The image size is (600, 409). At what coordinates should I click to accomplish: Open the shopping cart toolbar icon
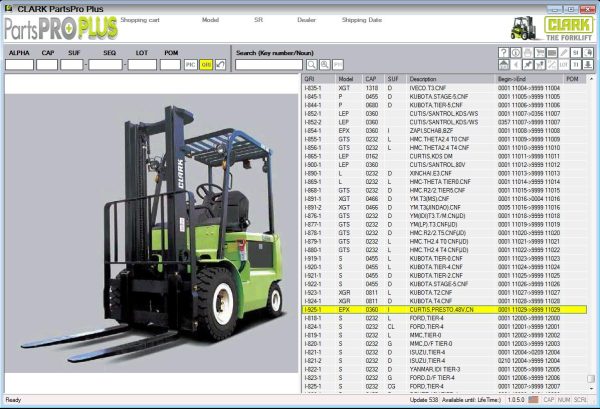[x=540, y=53]
